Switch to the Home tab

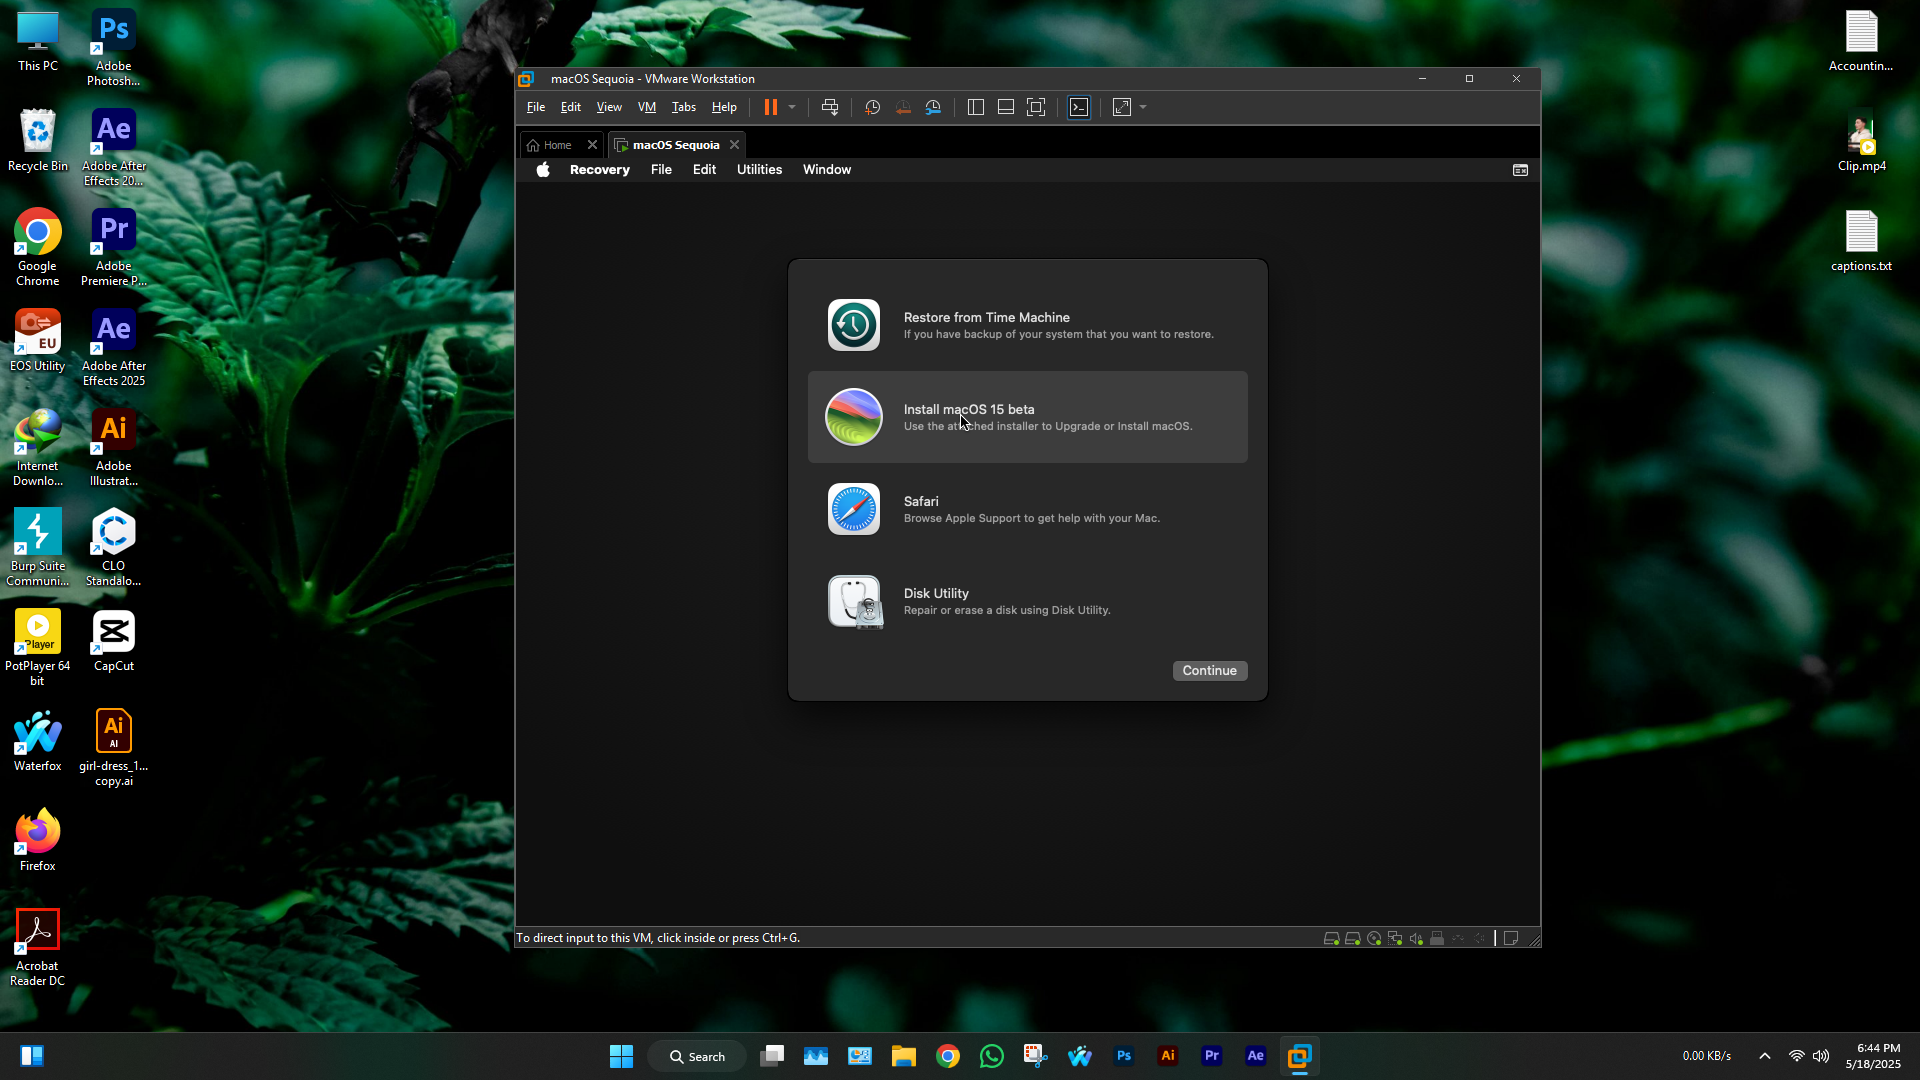tap(557, 145)
